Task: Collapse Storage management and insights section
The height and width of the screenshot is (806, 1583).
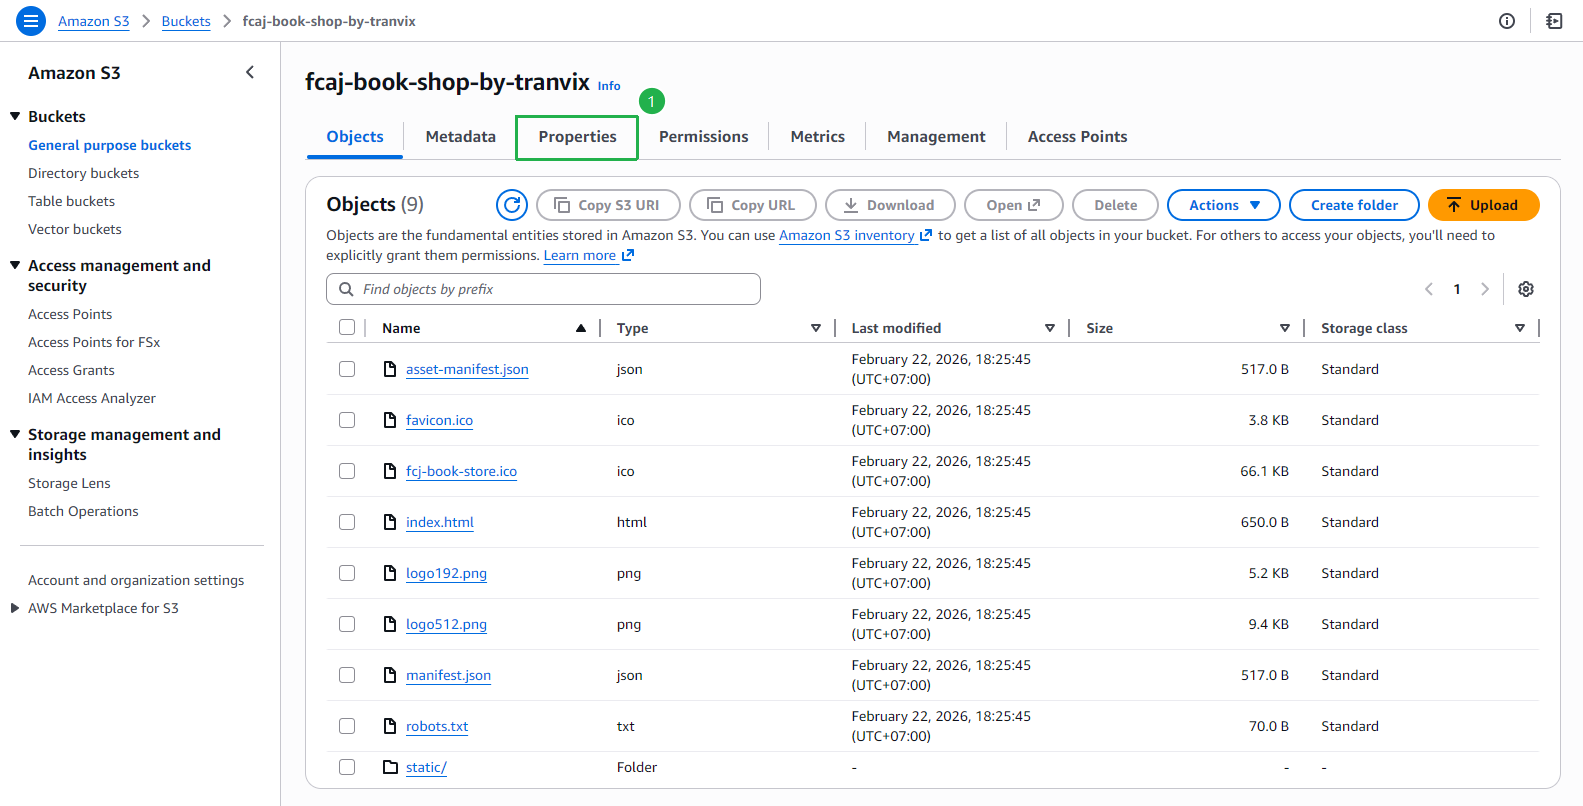Action: (15, 434)
